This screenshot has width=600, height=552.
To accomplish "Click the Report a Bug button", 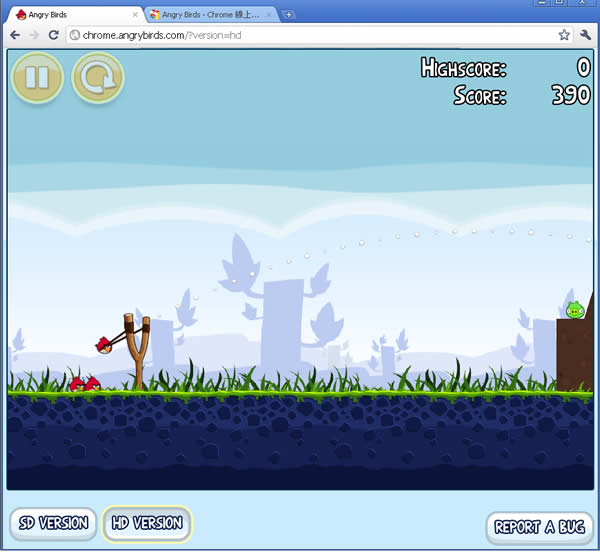I will pyautogui.click(x=540, y=527).
